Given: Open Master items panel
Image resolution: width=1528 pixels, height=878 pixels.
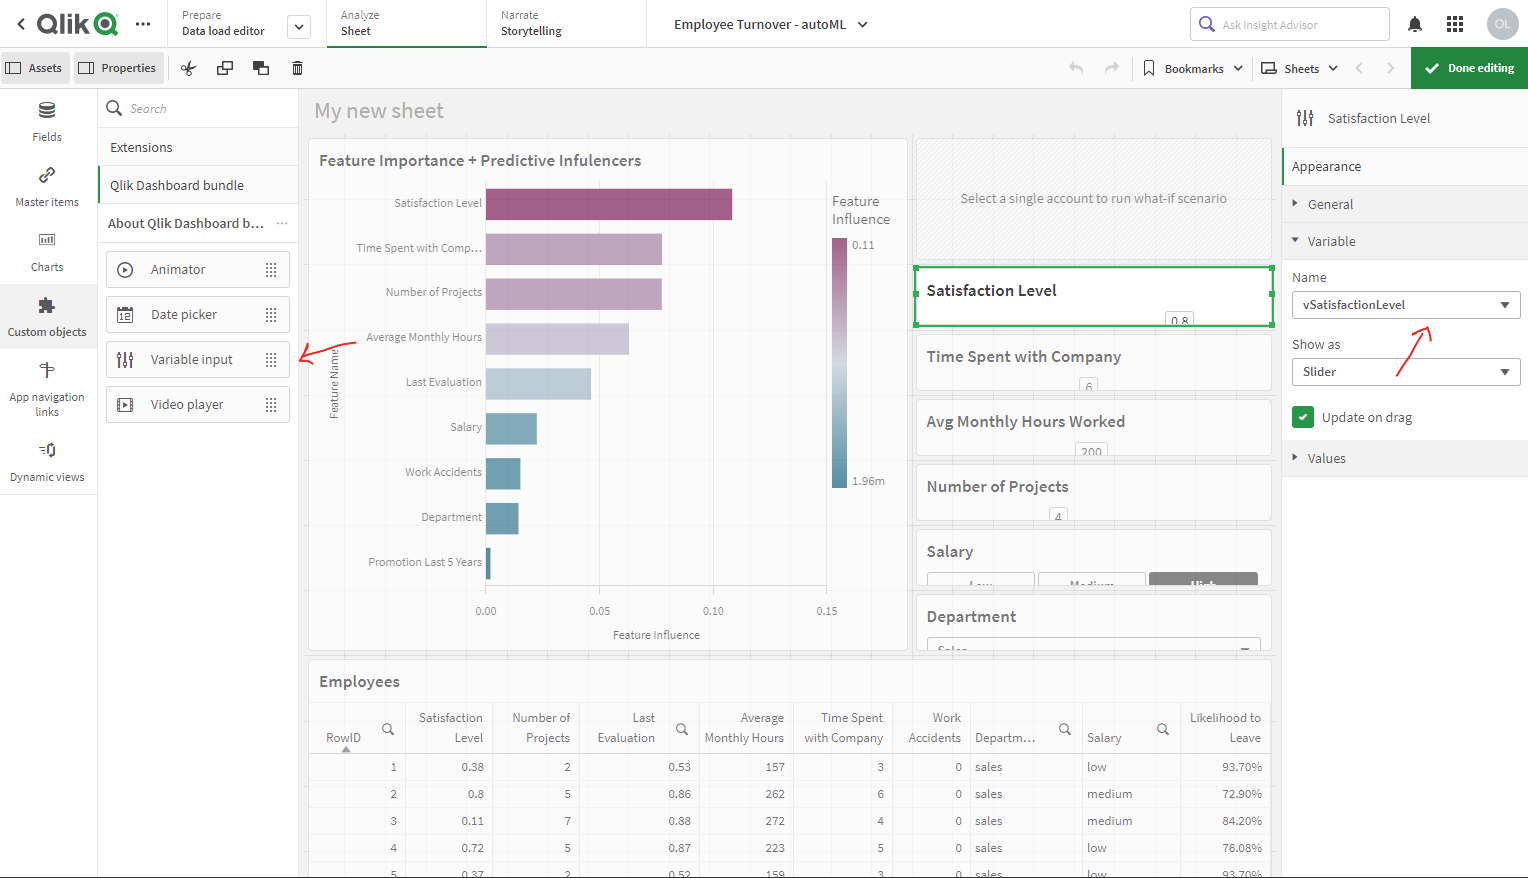Looking at the screenshot, I should pos(47,187).
